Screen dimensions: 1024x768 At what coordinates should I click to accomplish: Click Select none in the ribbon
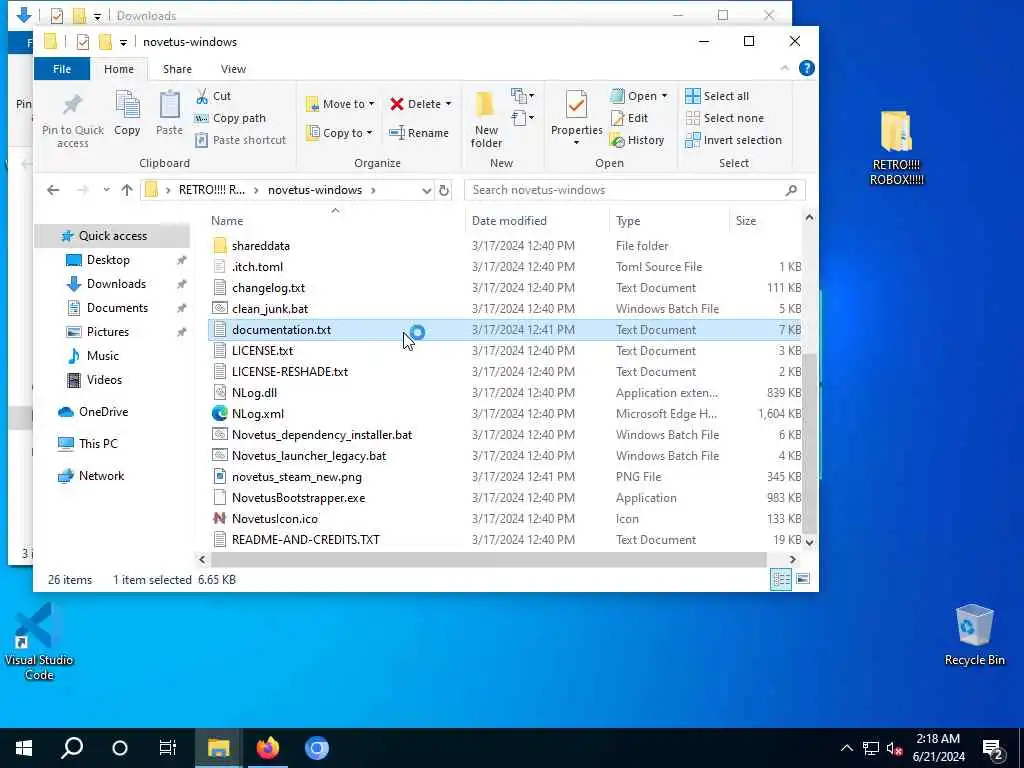pyautogui.click(x=725, y=118)
